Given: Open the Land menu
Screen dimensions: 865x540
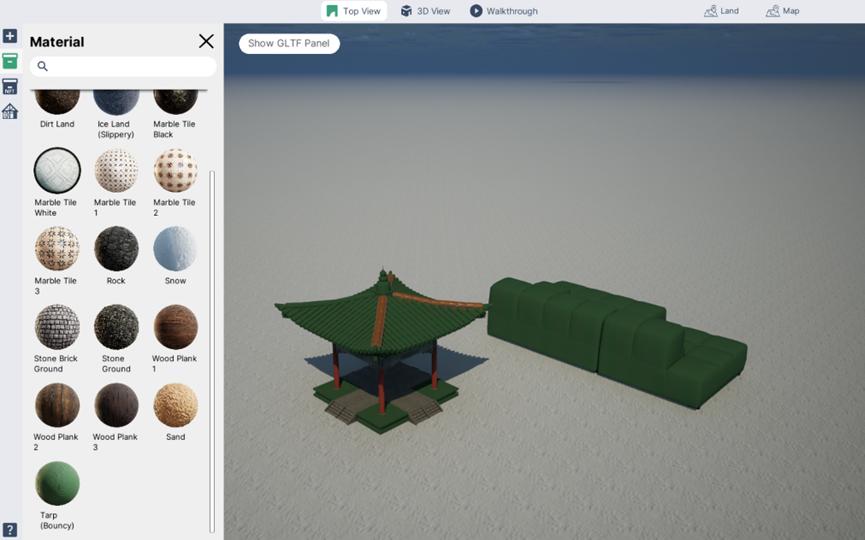Looking at the screenshot, I should coord(721,11).
